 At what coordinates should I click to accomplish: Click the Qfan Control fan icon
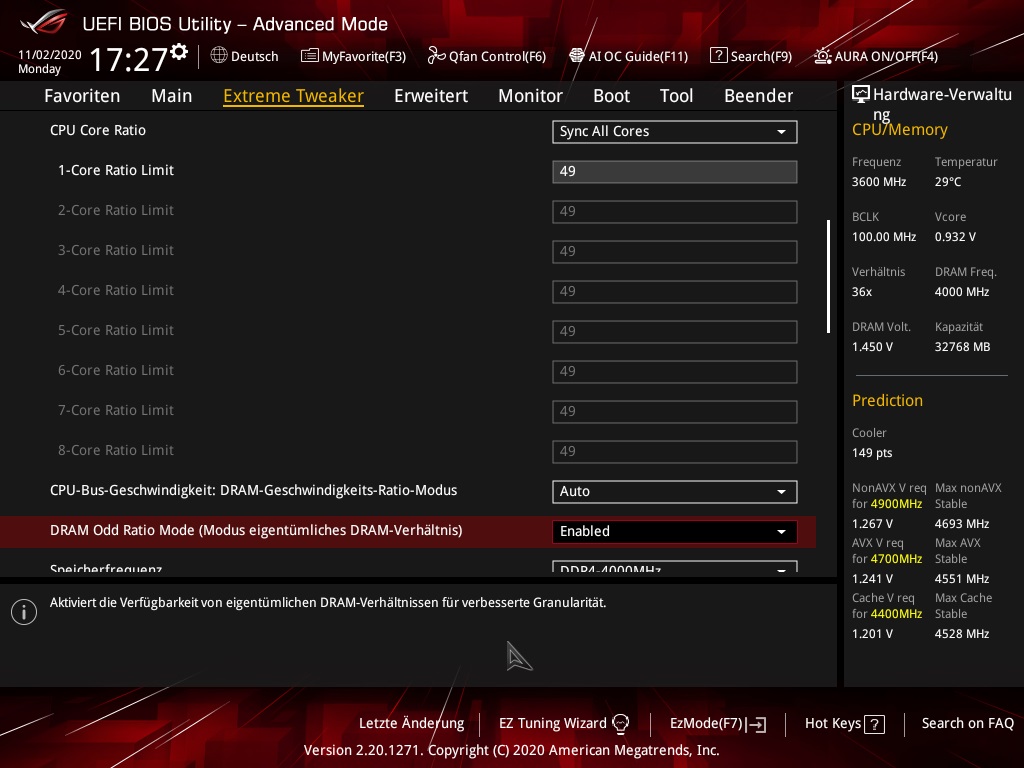coord(436,56)
